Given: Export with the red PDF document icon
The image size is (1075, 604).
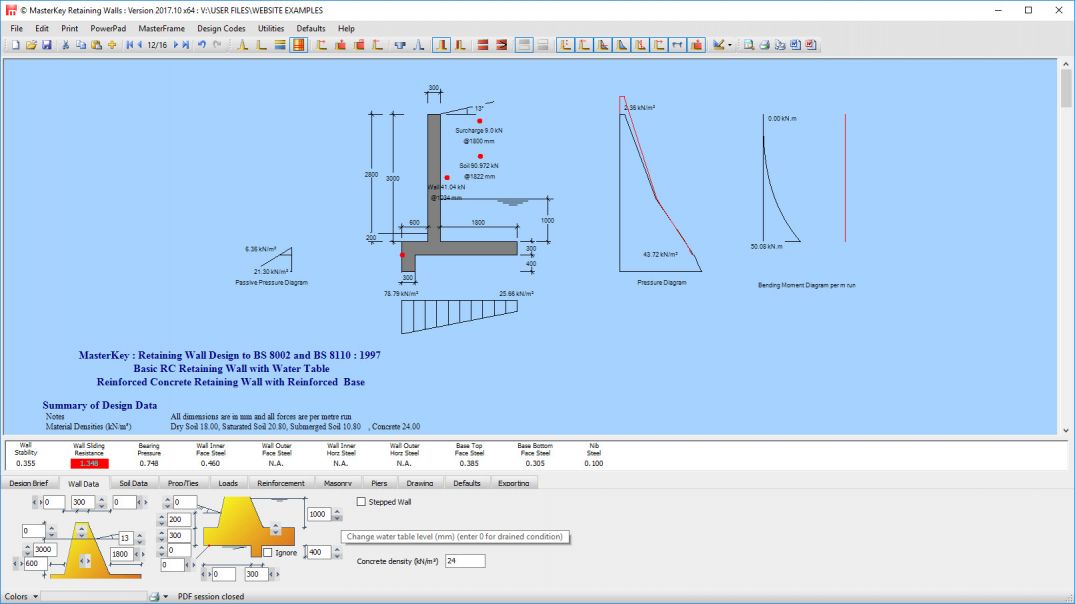Looking at the screenshot, I should click(811, 45).
